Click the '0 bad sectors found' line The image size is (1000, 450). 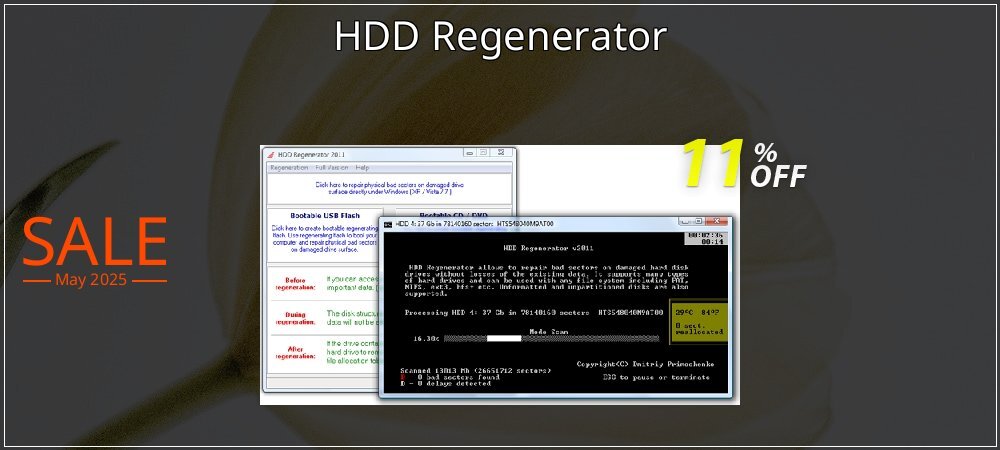[x=450, y=377]
